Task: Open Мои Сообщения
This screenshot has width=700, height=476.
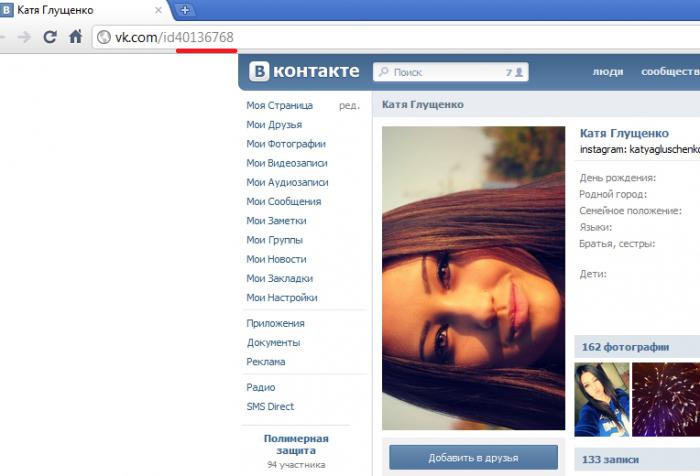Action: click(x=283, y=201)
